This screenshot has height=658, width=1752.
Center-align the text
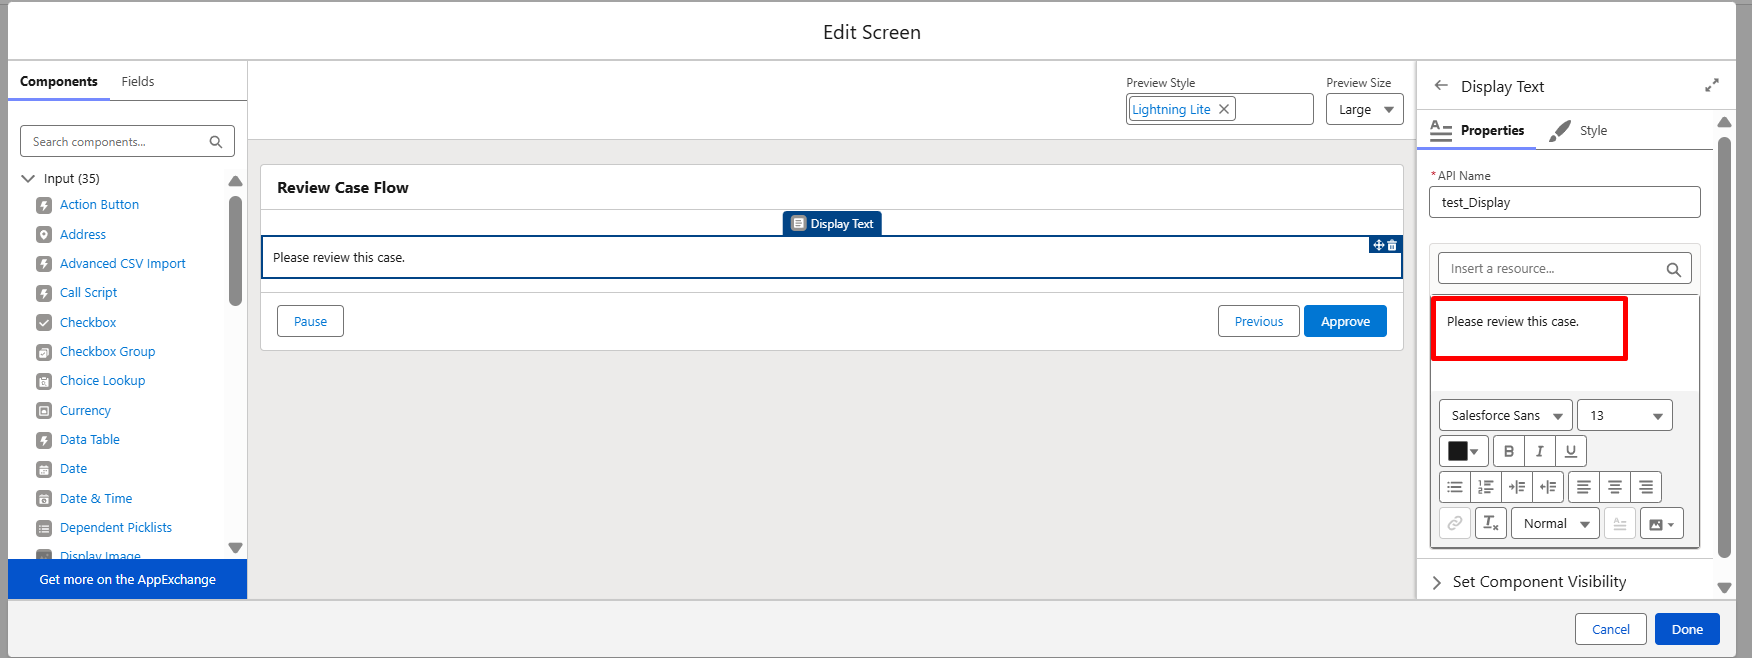click(x=1615, y=487)
